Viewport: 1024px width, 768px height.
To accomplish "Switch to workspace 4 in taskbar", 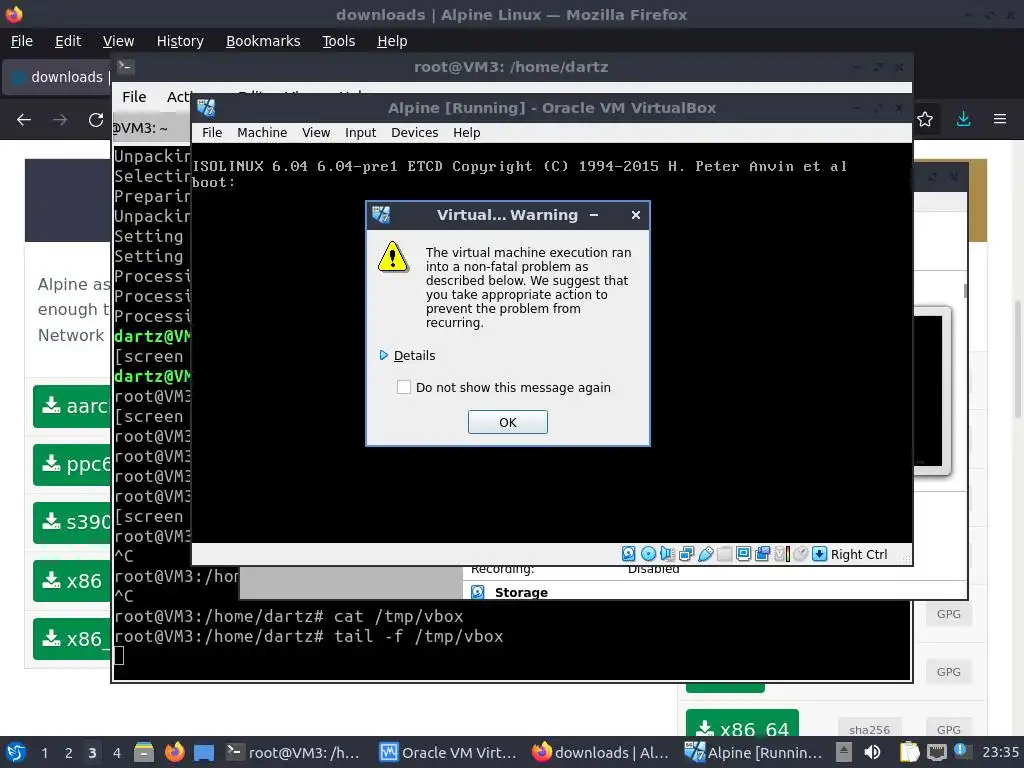I will click(x=117, y=753).
